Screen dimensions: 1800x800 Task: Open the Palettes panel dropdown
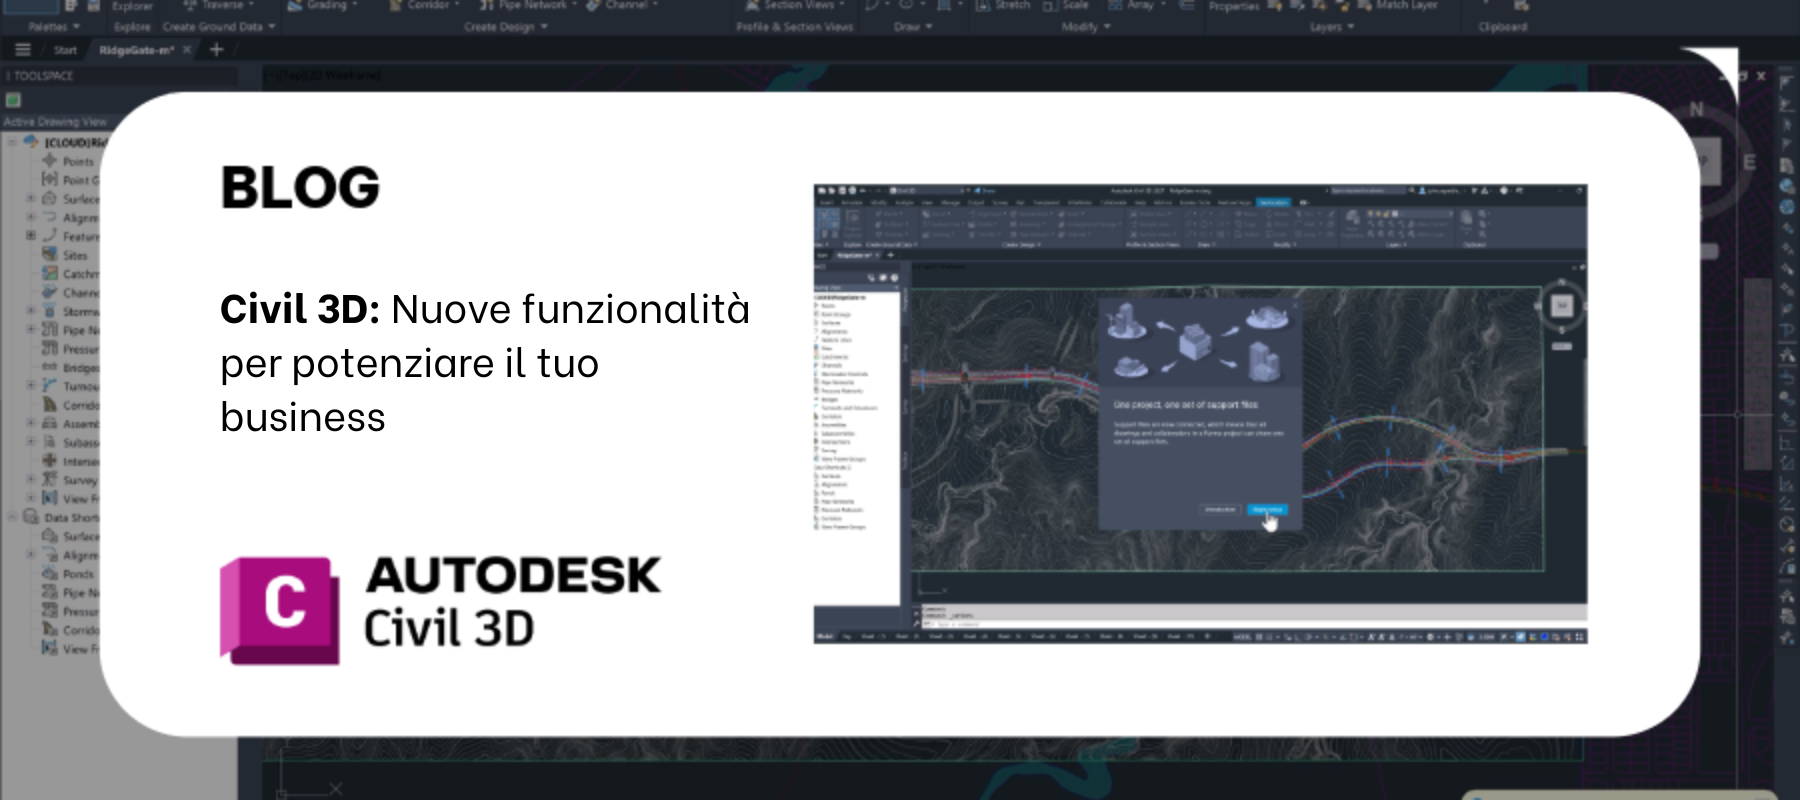coord(54,27)
